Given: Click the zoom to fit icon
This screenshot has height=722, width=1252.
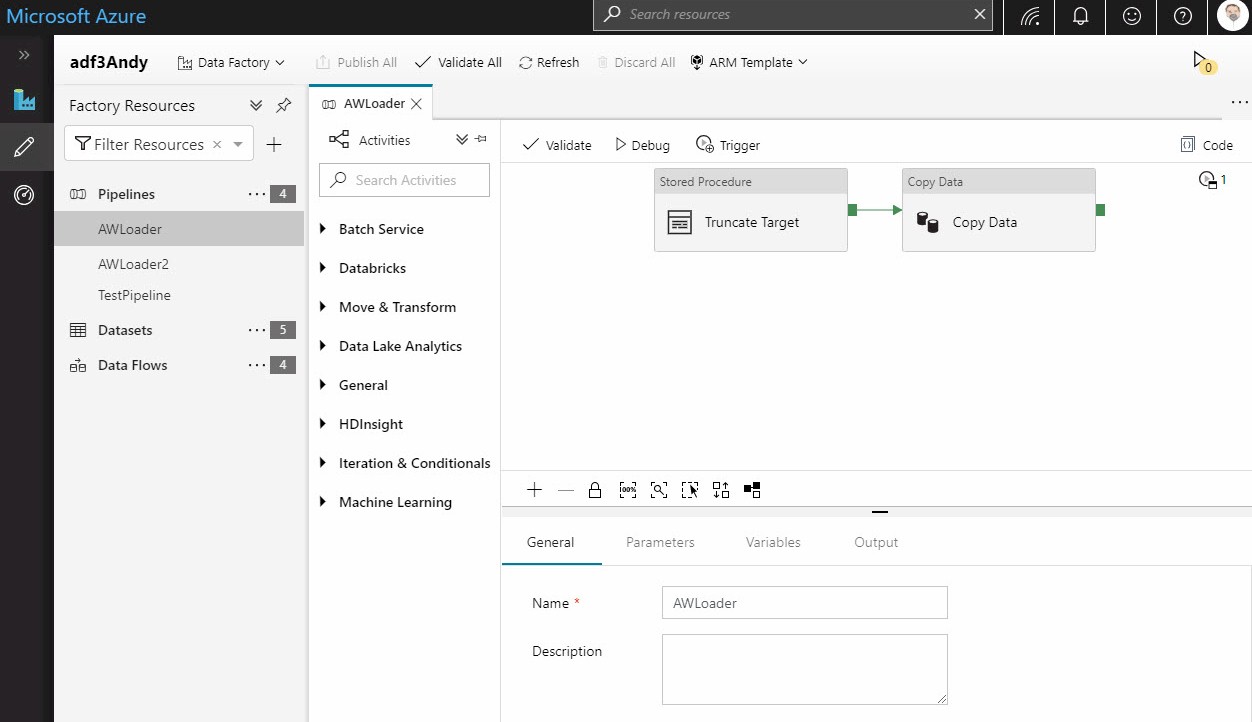Looking at the screenshot, I should tap(658, 490).
